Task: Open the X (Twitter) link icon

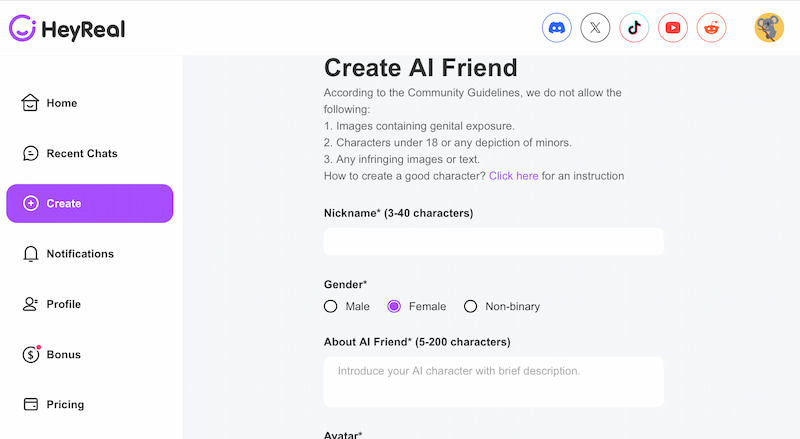Action: point(595,28)
